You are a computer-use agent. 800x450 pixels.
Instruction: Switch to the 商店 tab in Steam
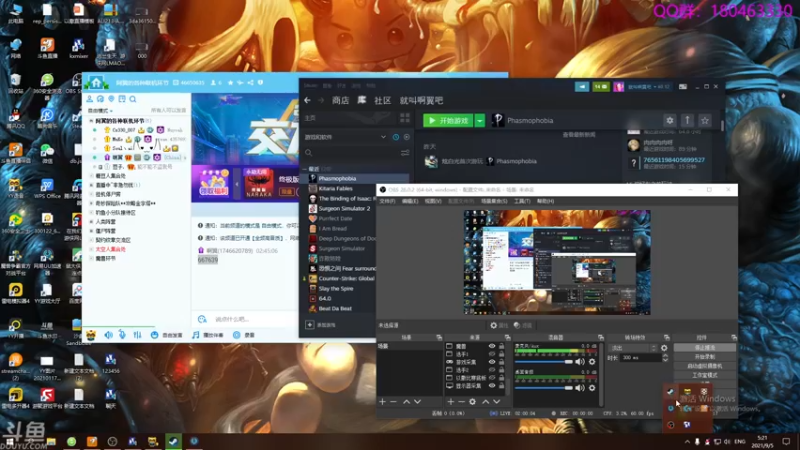[340, 101]
